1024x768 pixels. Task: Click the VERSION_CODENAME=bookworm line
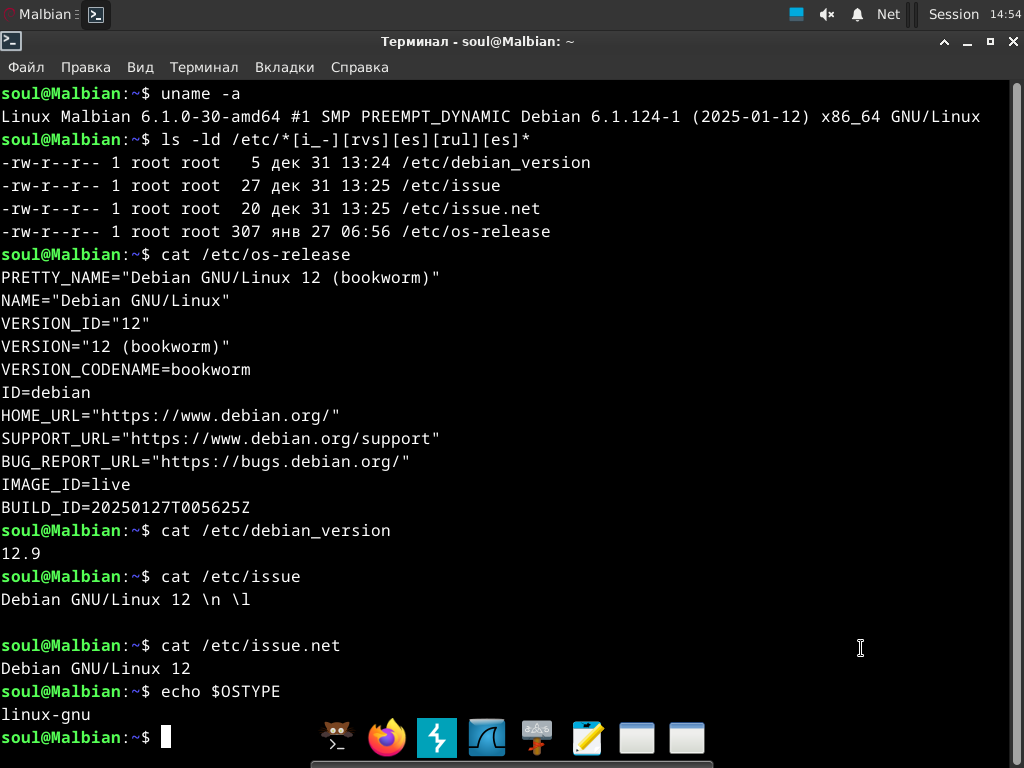tap(125, 370)
